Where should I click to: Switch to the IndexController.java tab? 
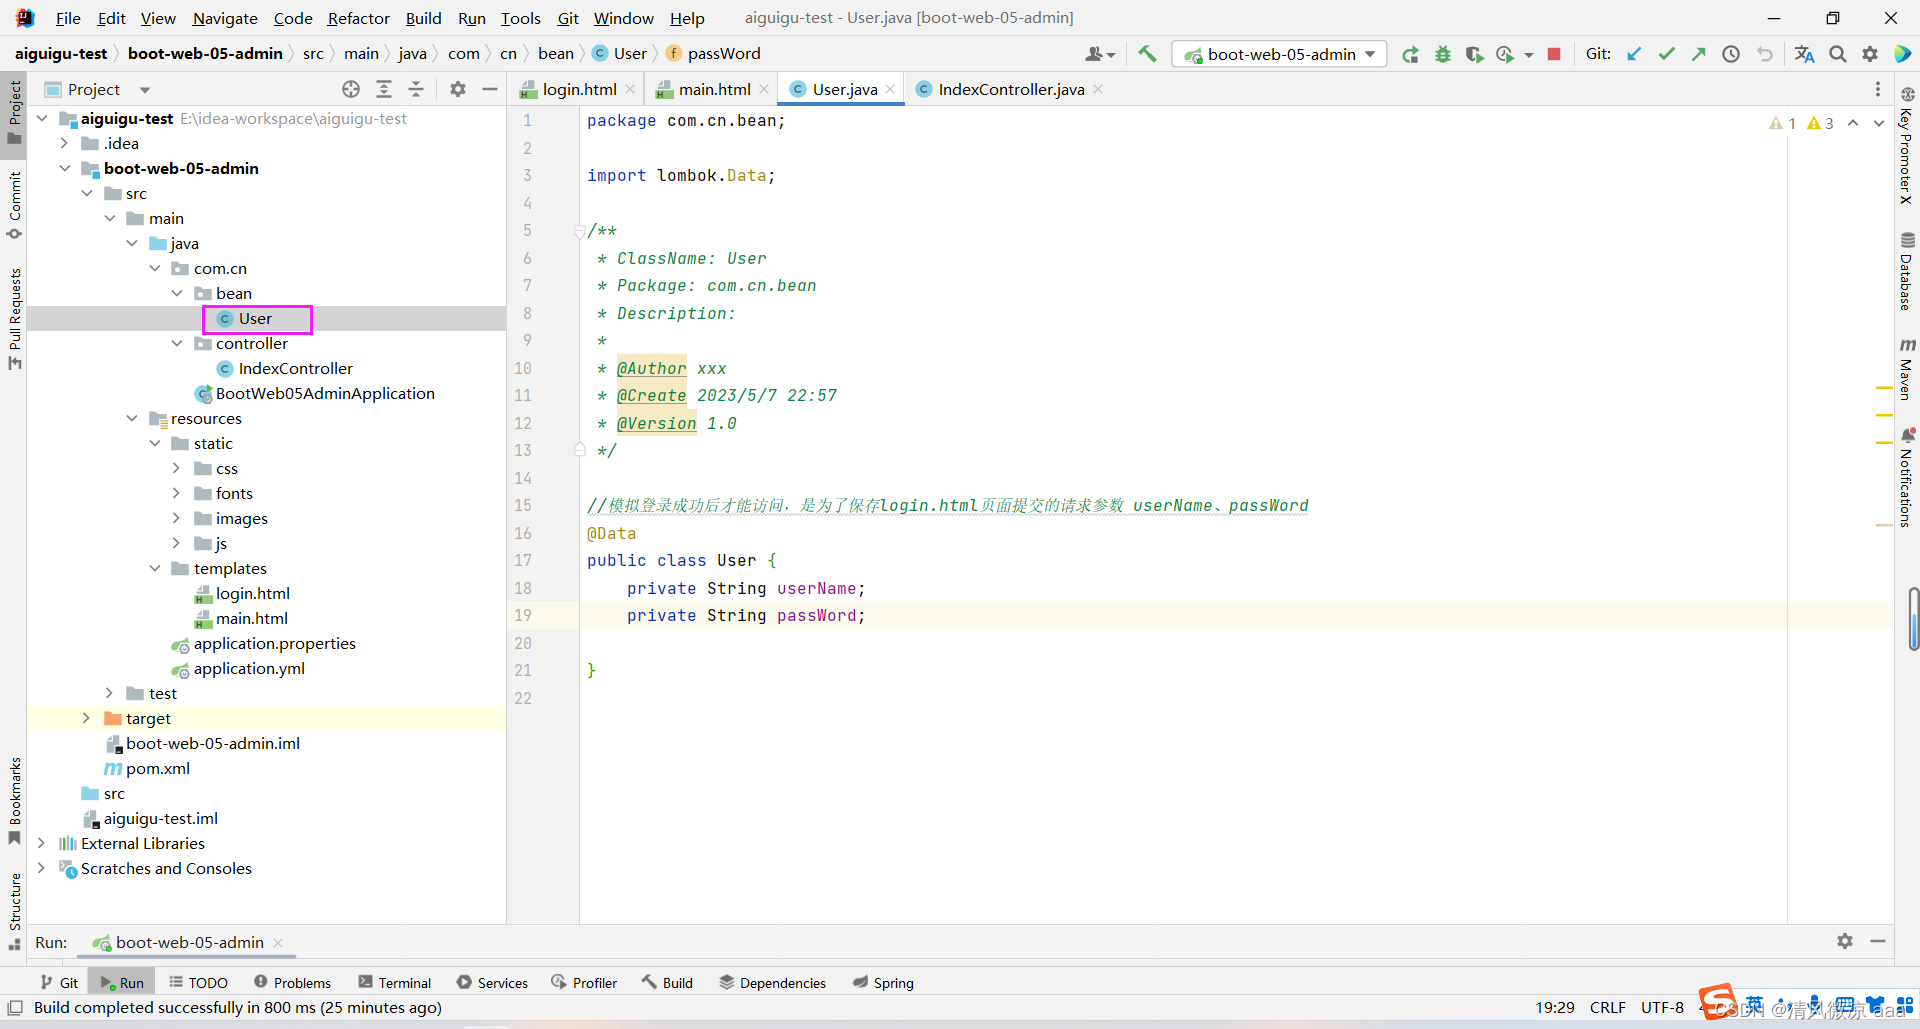[x=1011, y=89]
